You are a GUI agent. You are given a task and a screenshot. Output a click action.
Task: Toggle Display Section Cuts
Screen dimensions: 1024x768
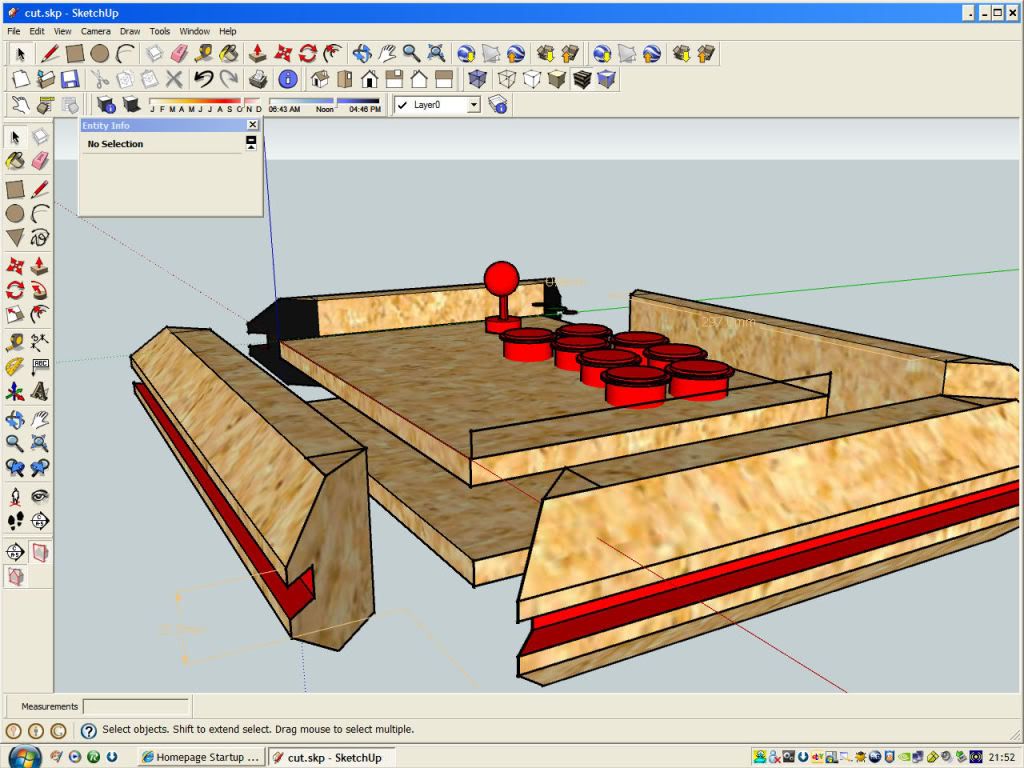tap(15, 577)
